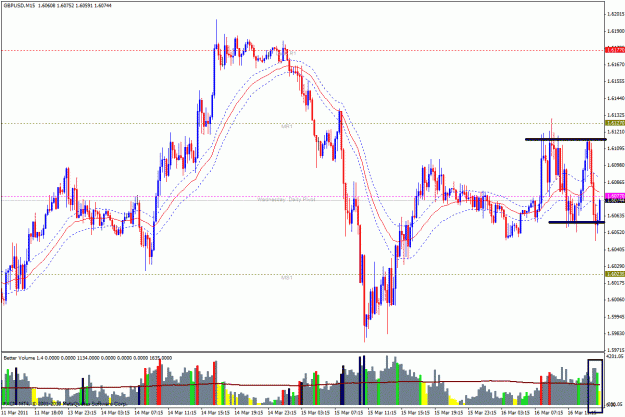
Task: Click the 14 Mar 11:15 time label
Action: point(183,413)
